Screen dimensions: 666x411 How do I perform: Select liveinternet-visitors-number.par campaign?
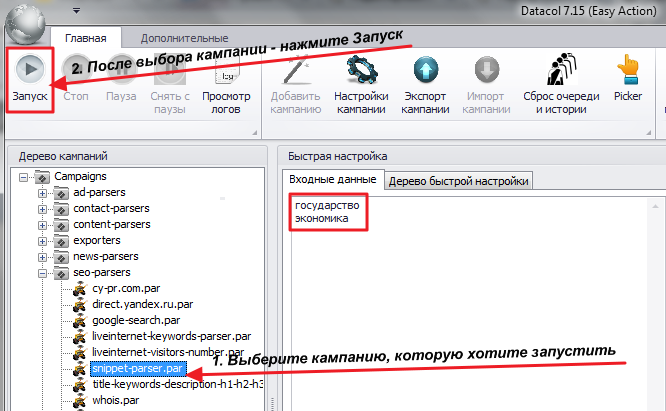click(x=168, y=352)
